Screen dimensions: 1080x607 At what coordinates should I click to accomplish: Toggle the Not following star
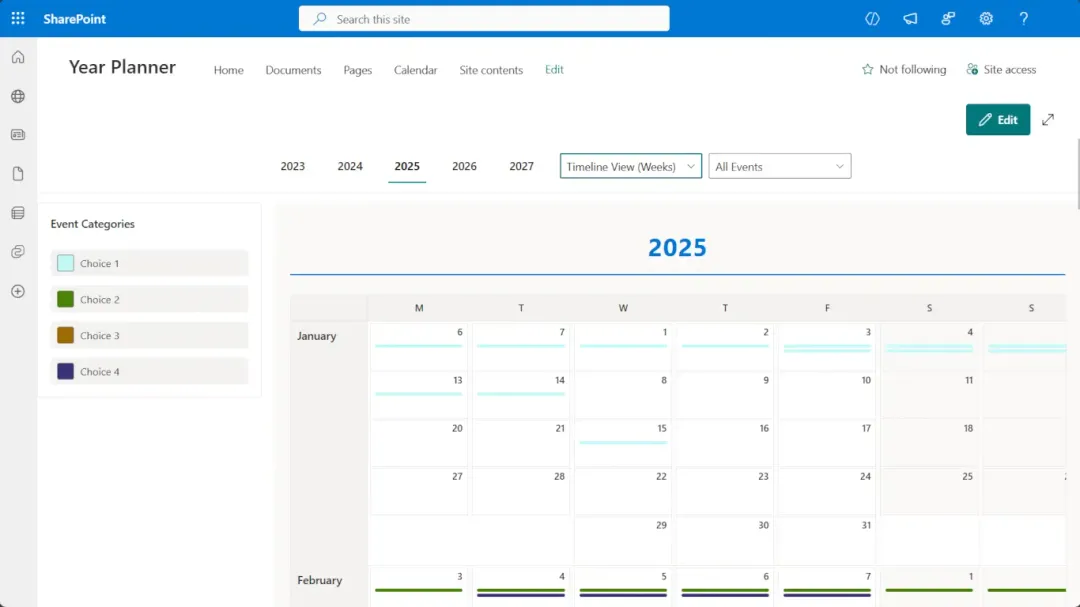pos(903,69)
